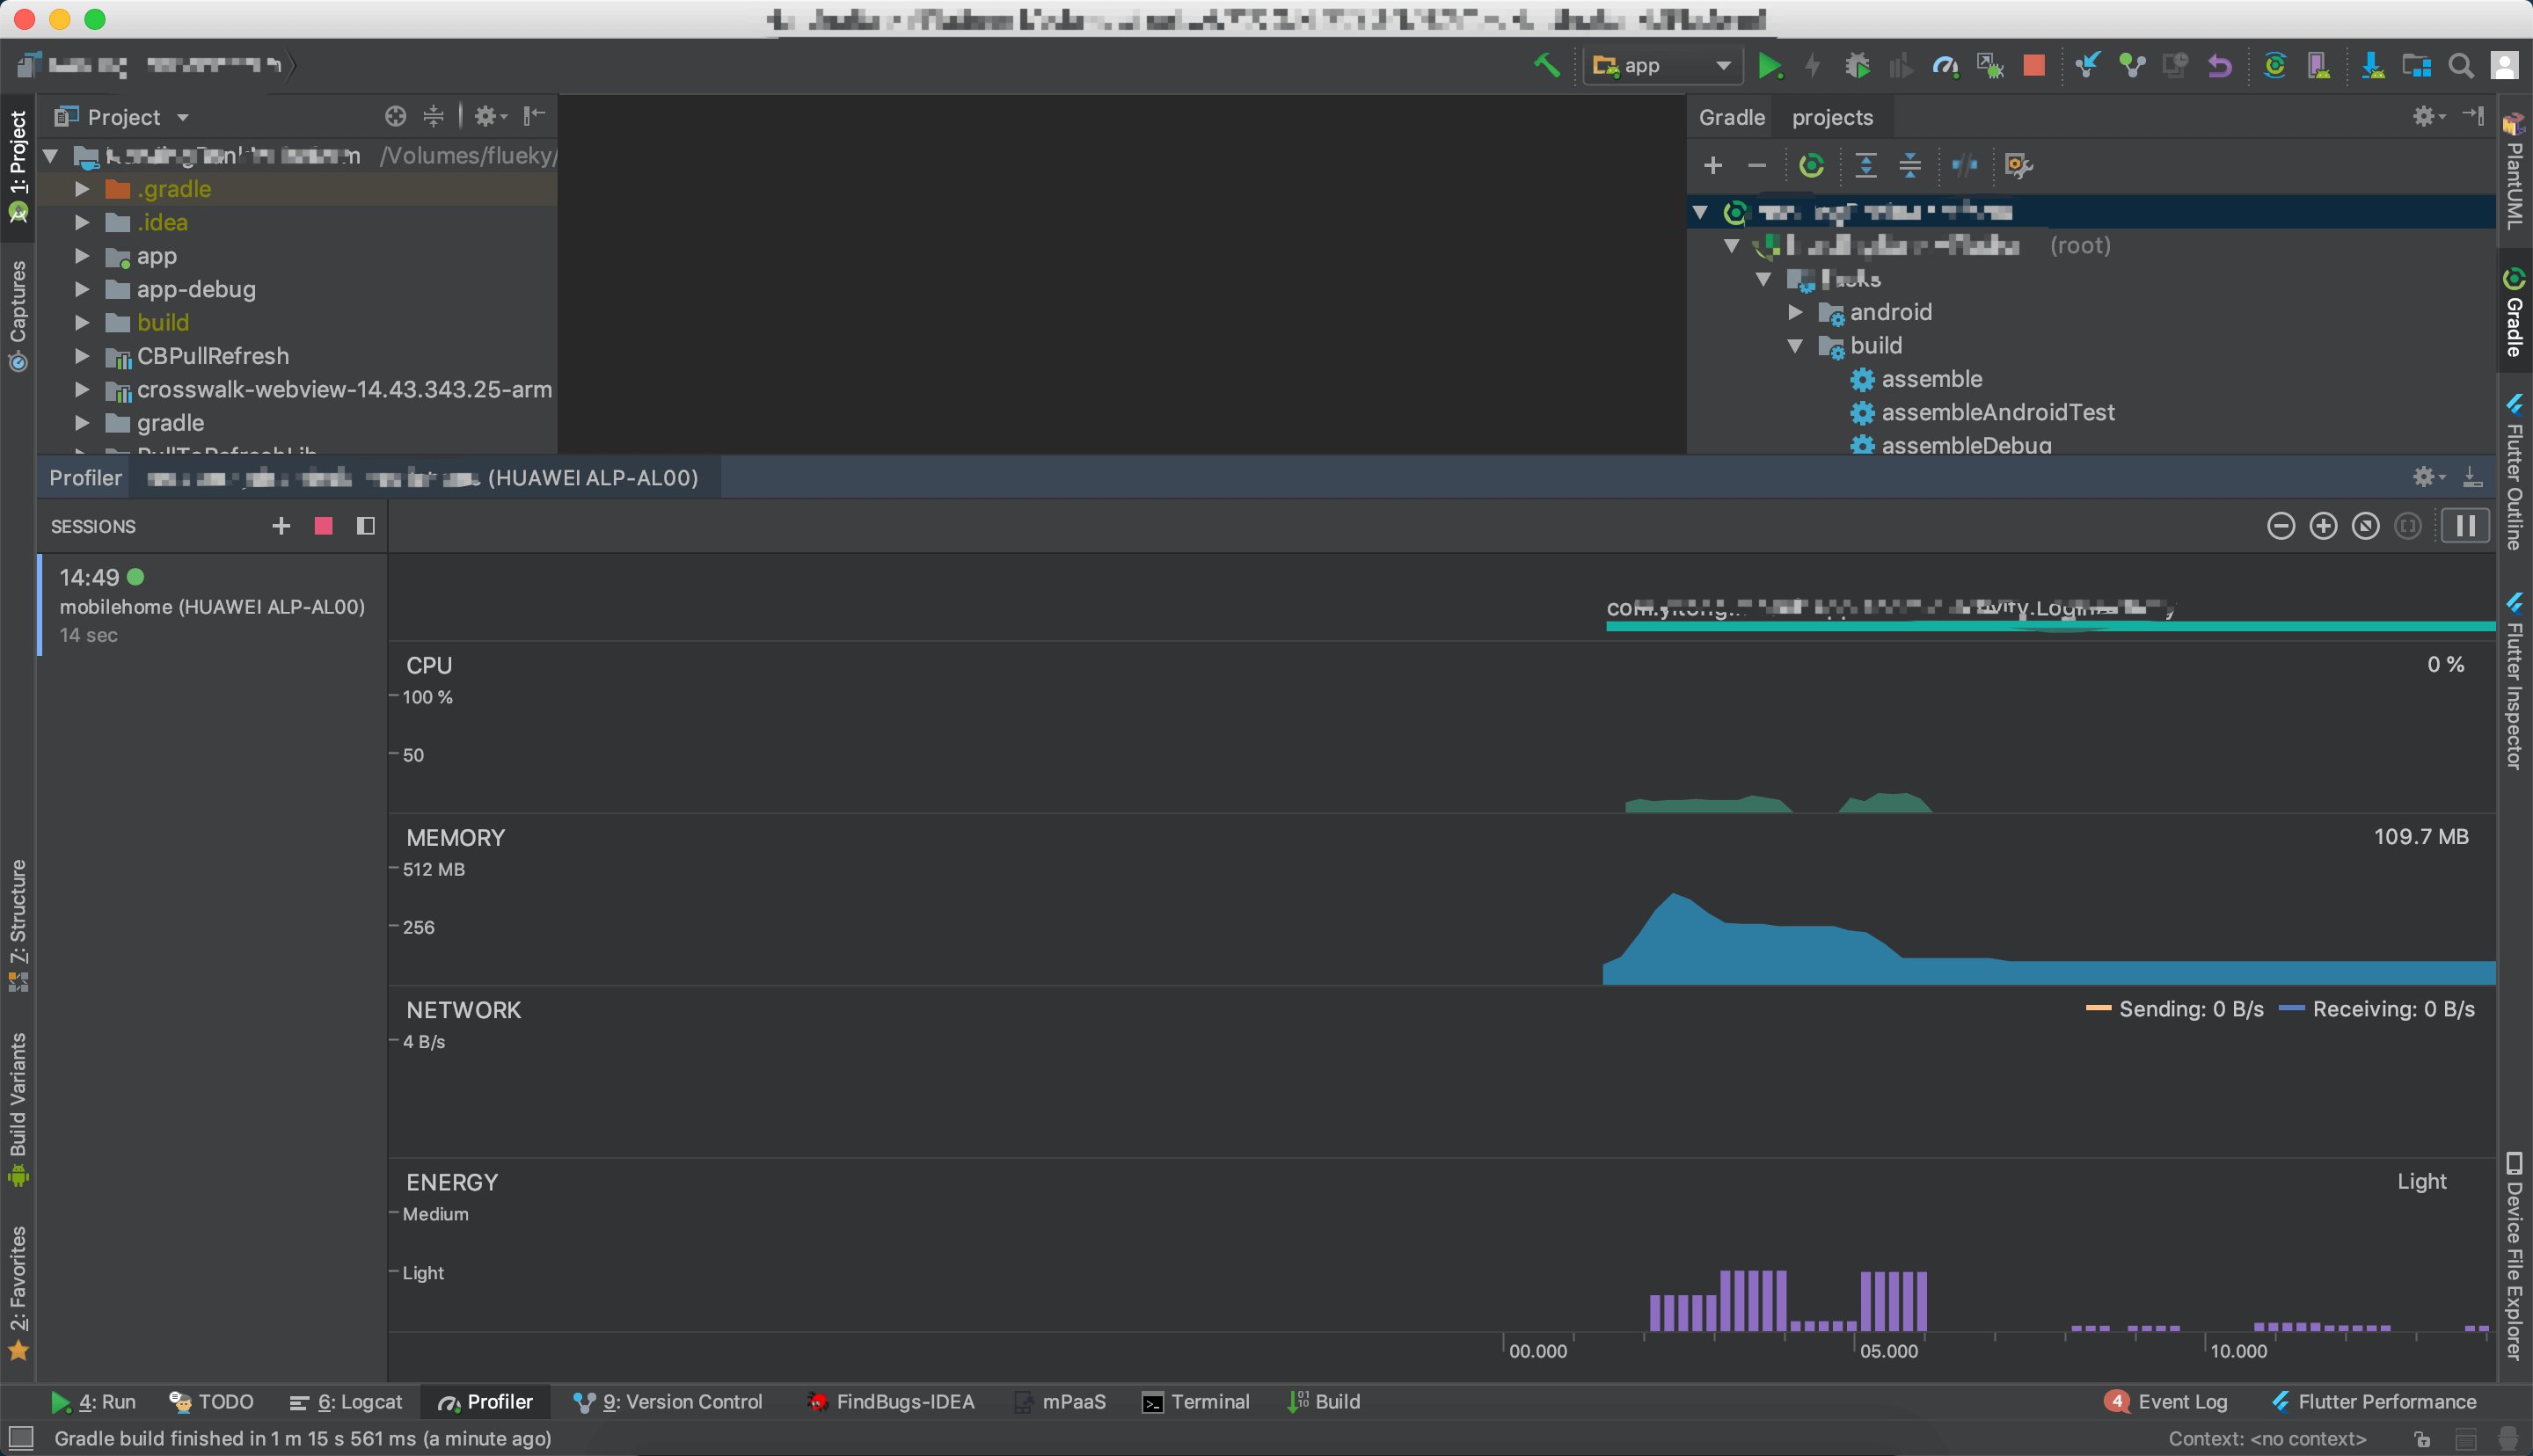This screenshot has height=1456, width=2533.
Task: Open AVD Manager from the toolbar
Action: (x=2318, y=66)
